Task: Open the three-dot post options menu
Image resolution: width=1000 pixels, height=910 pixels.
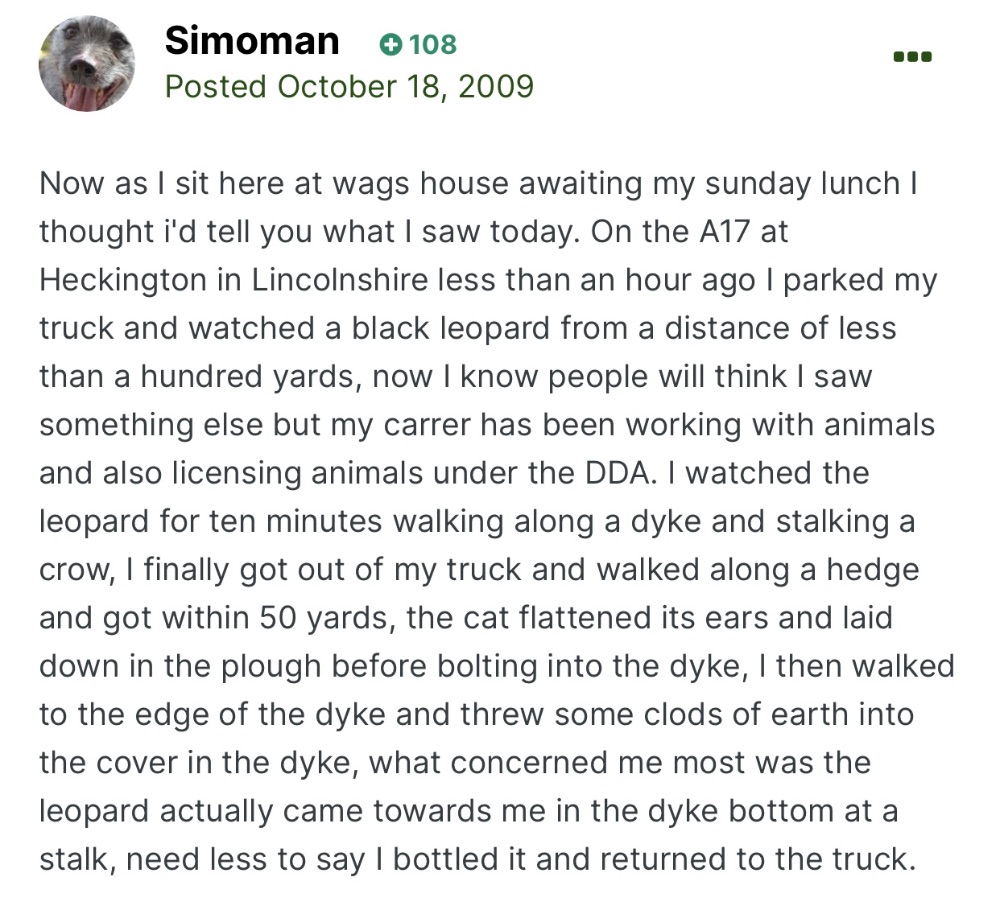Action: click(x=912, y=57)
